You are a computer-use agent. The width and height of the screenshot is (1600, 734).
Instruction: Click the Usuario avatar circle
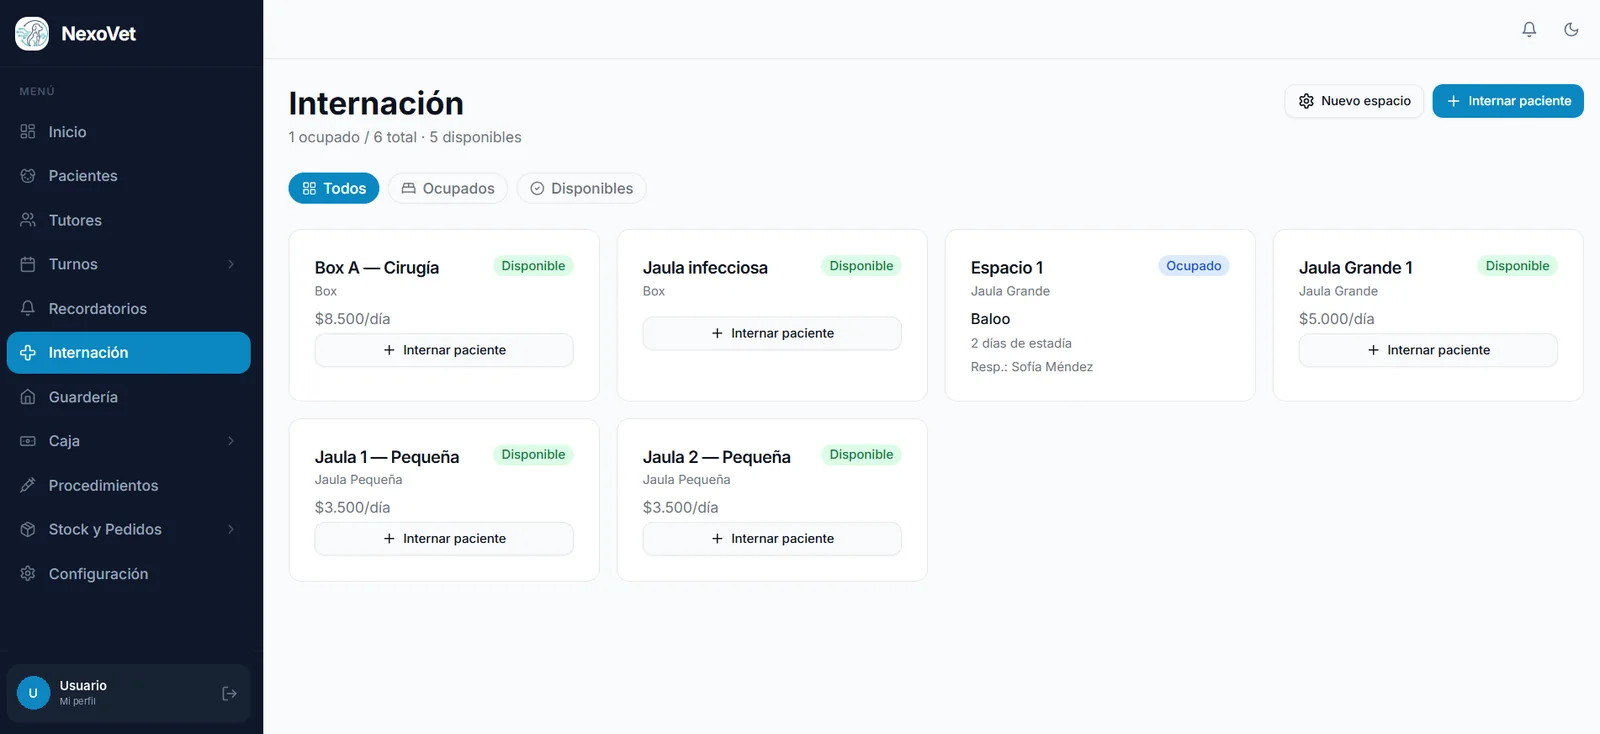[x=33, y=693]
